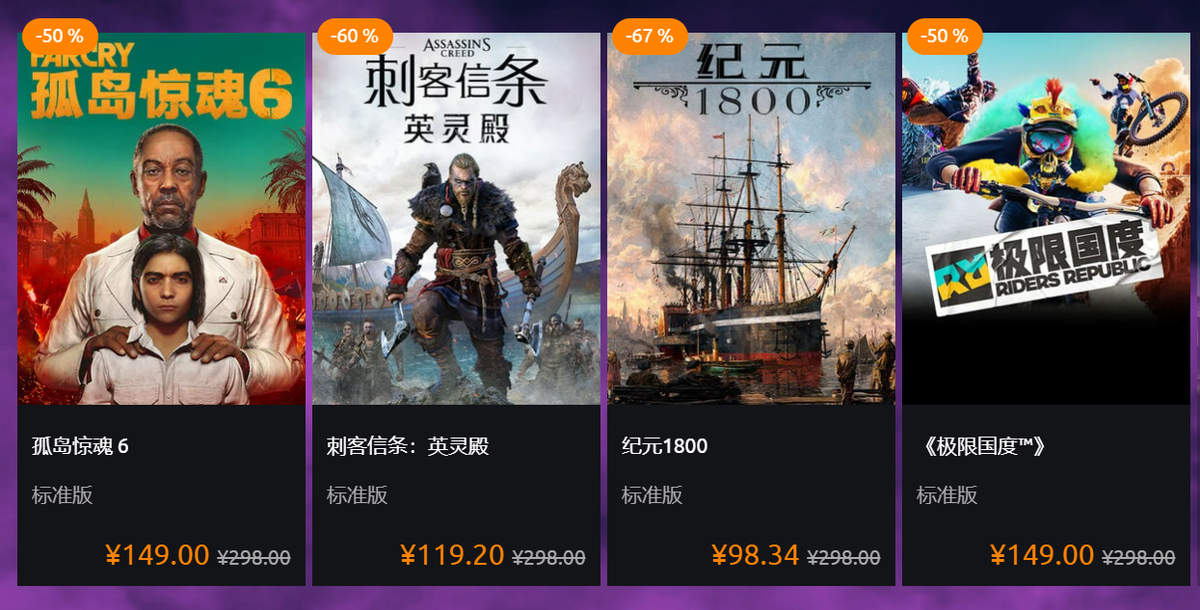Open the Anno 1800 ship cover image
The image size is (1200, 610).
coord(751,219)
